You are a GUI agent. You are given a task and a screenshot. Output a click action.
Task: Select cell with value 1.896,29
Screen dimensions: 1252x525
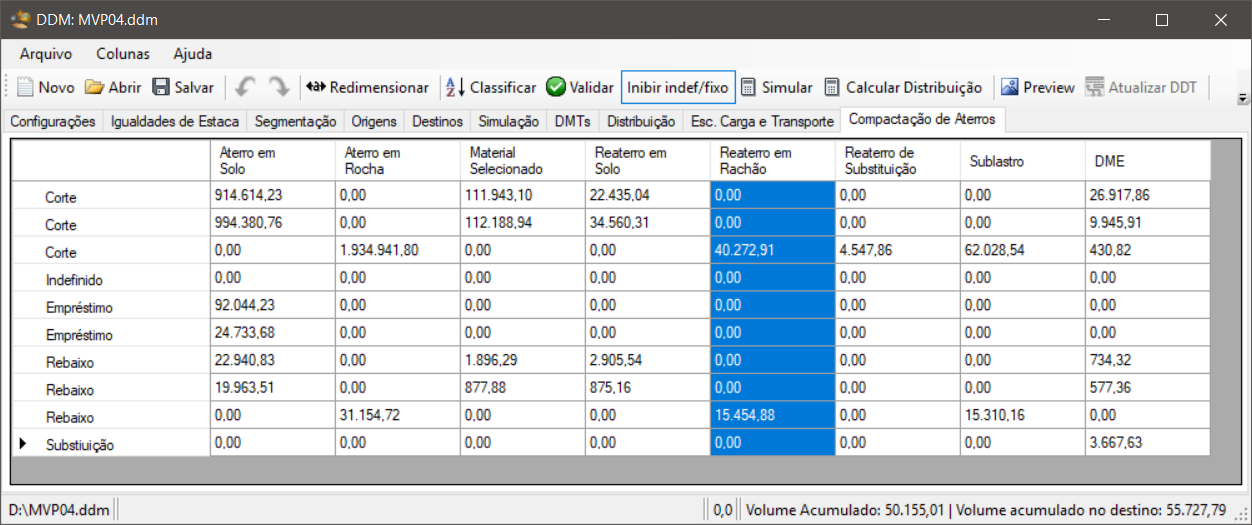coord(522,360)
